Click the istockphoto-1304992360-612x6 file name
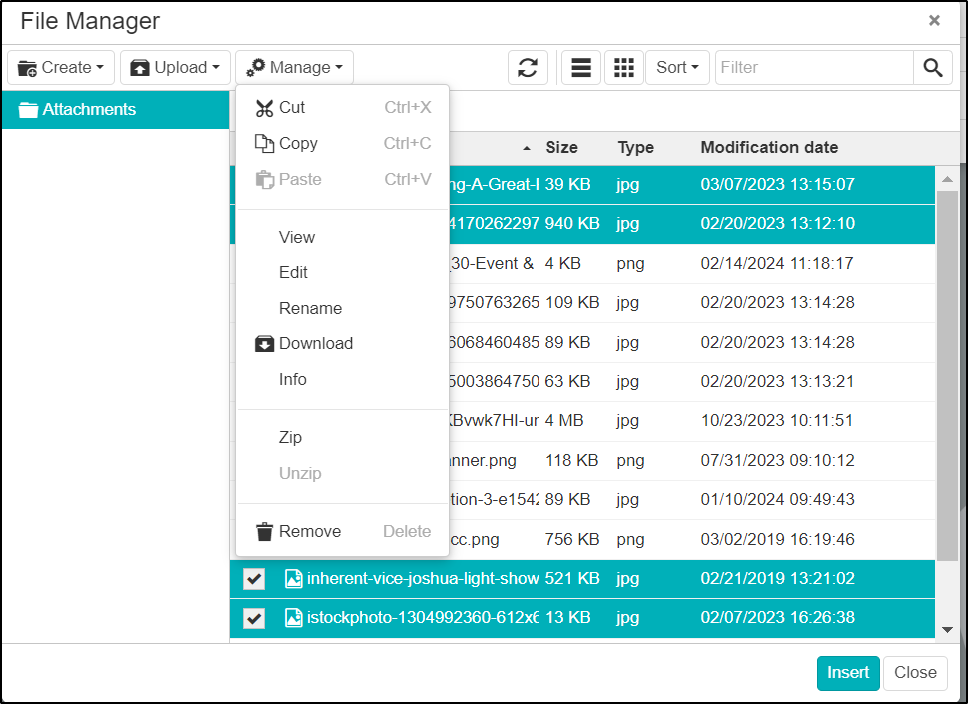Image resolution: width=968 pixels, height=704 pixels. coord(423,618)
